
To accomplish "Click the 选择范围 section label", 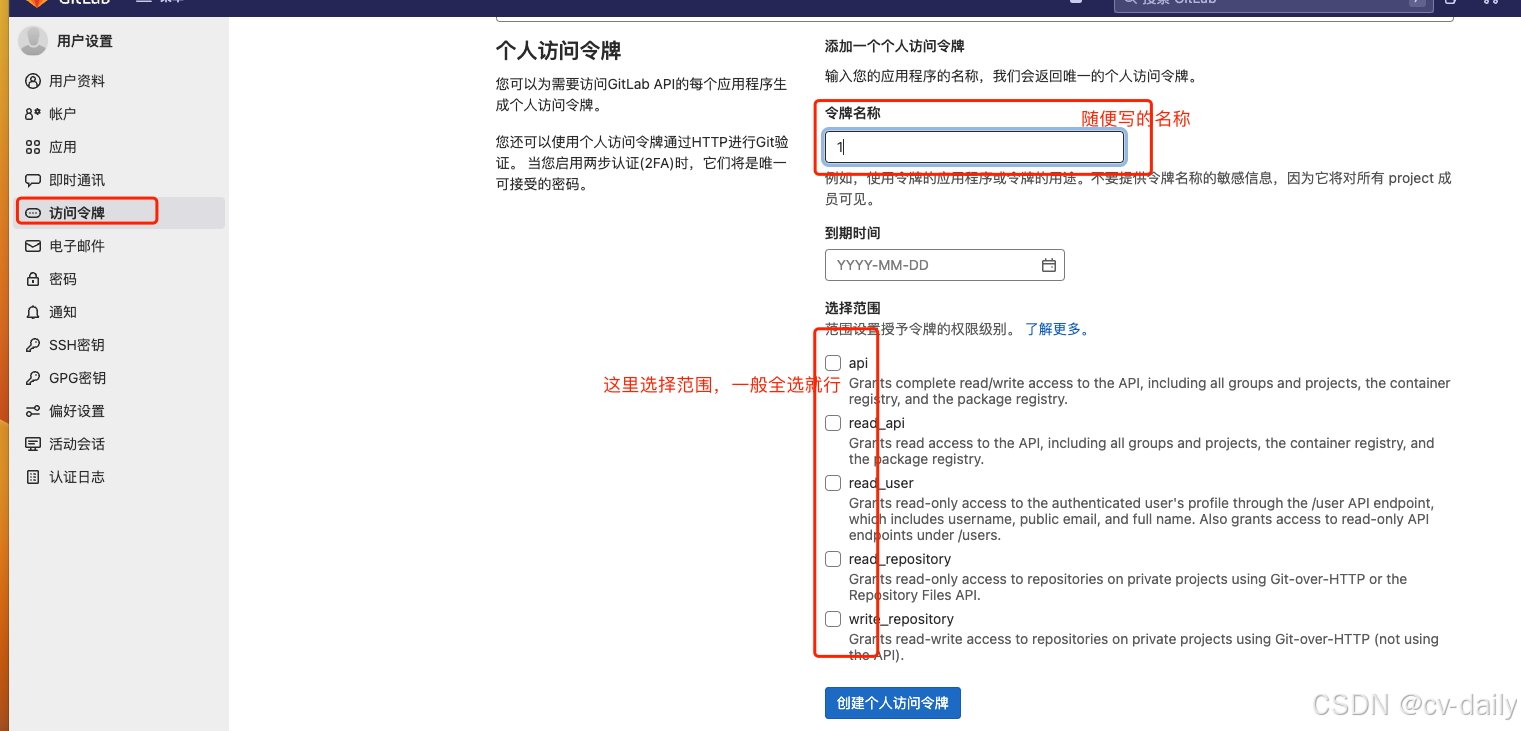I will 853,308.
